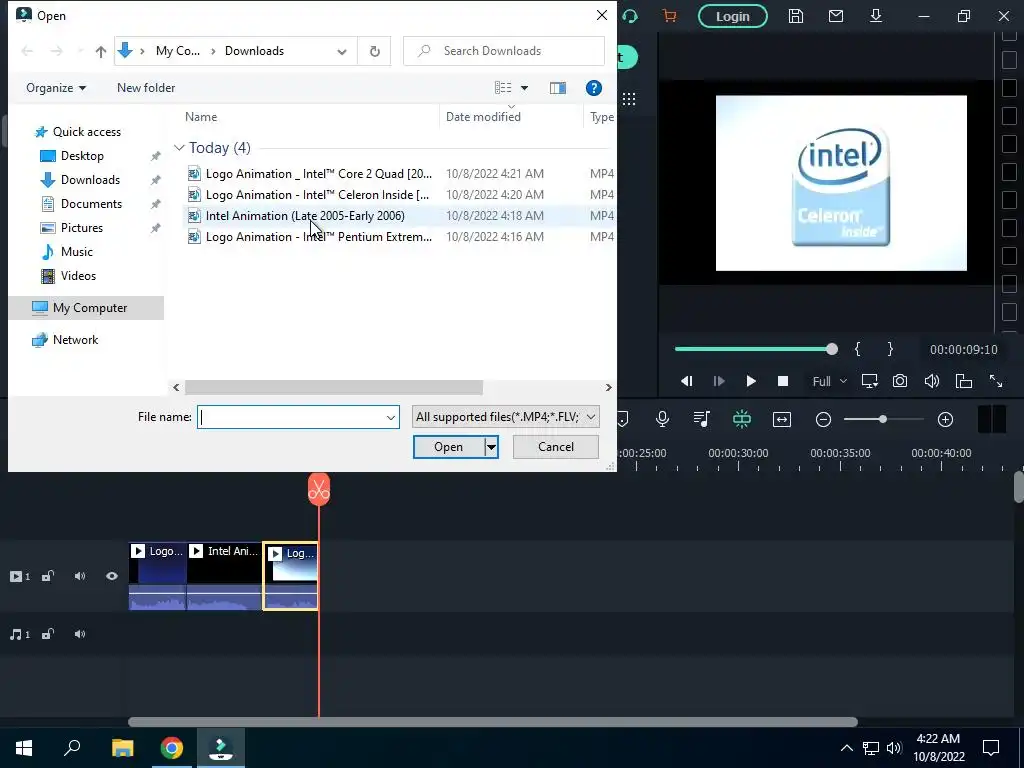The width and height of the screenshot is (1024, 768).
Task: Zoom in timeline with plus icon
Action: coord(945,419)
